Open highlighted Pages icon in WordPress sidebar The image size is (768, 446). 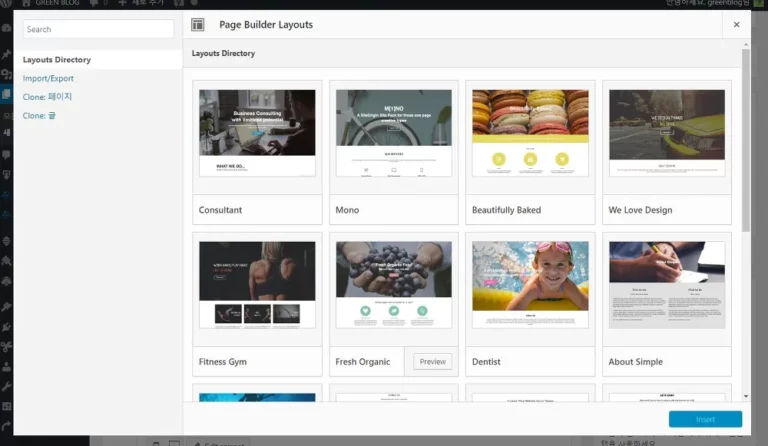click(6, 94)
